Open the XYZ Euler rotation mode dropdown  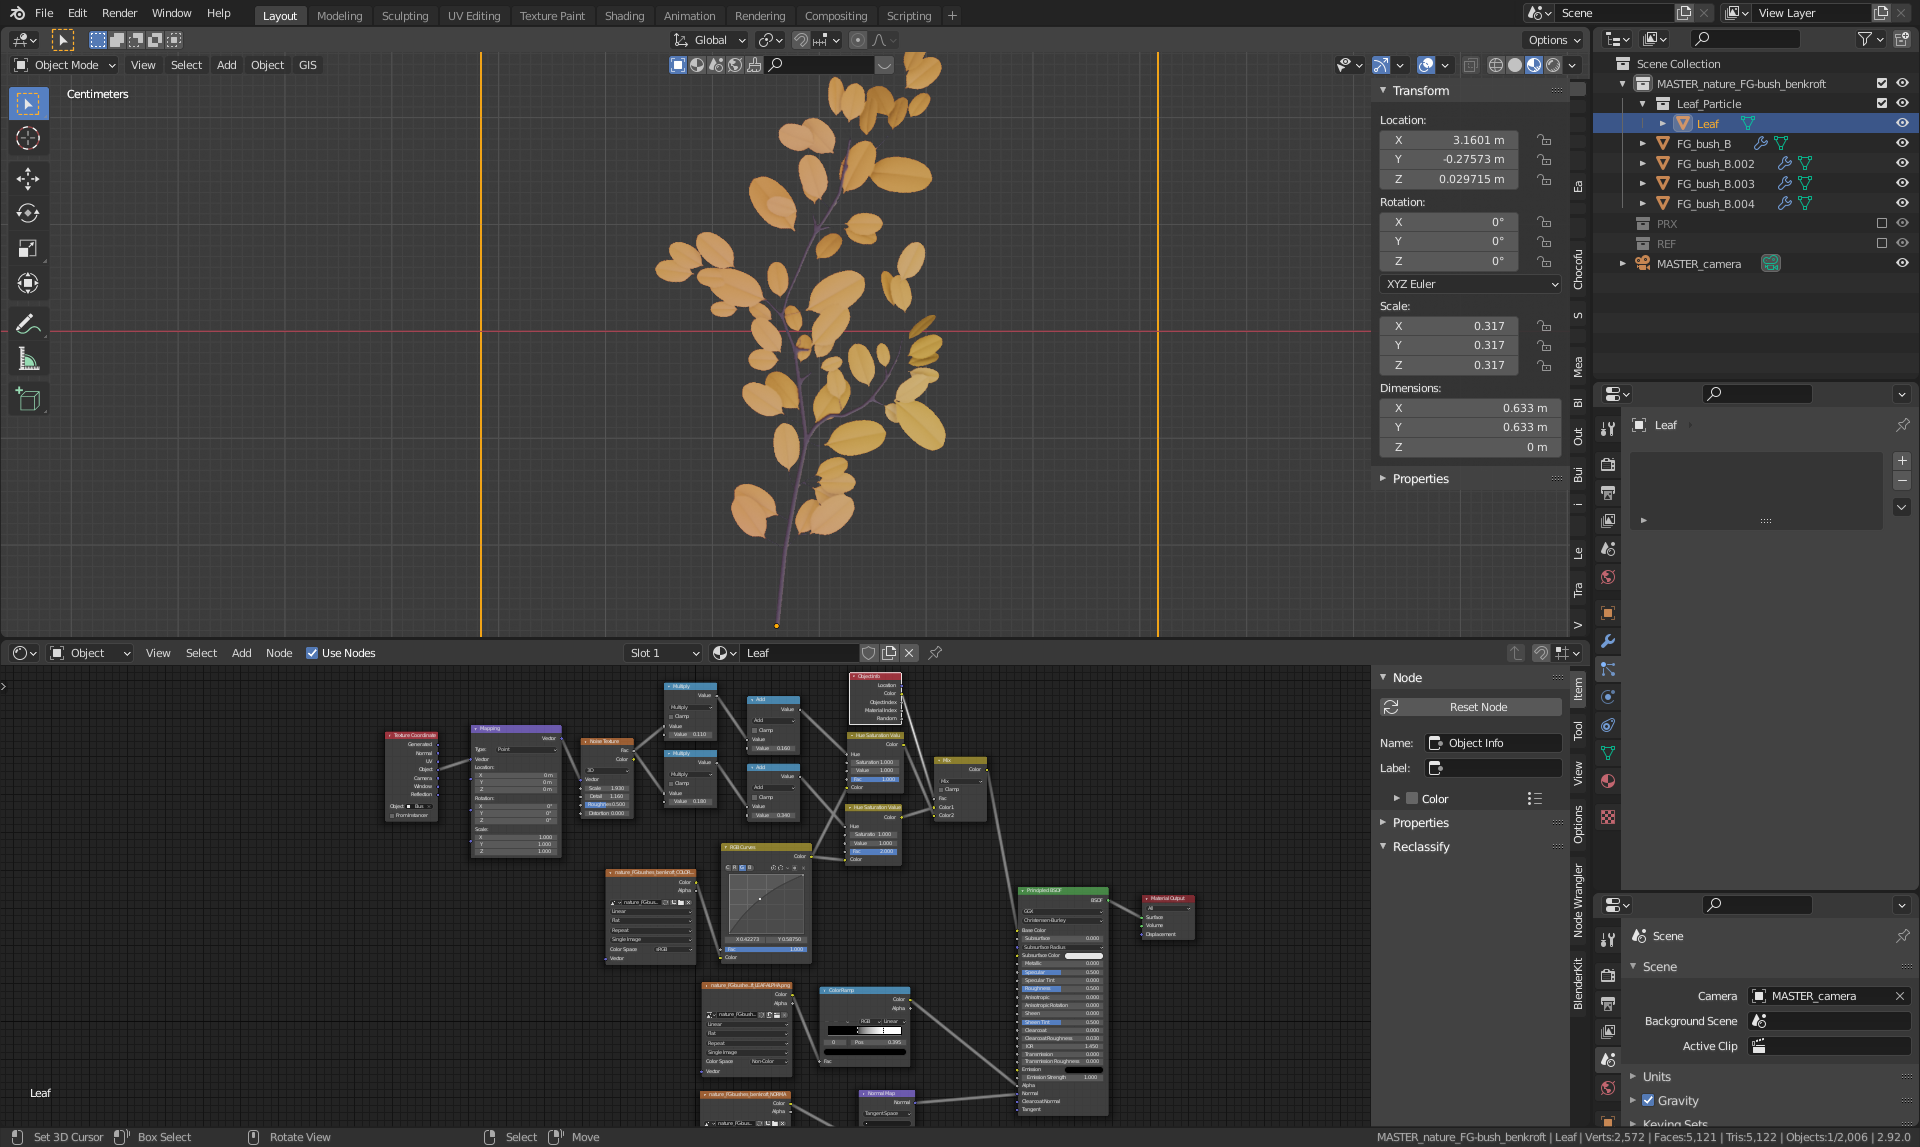coord(1470,284)
